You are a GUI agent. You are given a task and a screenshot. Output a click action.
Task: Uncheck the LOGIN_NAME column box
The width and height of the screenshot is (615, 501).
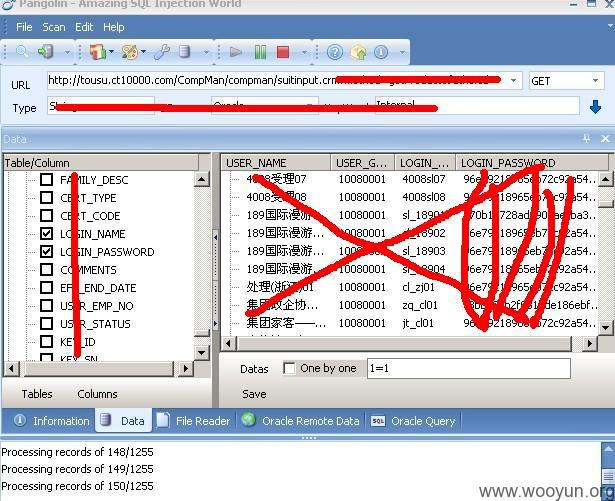tap(46, 233)
